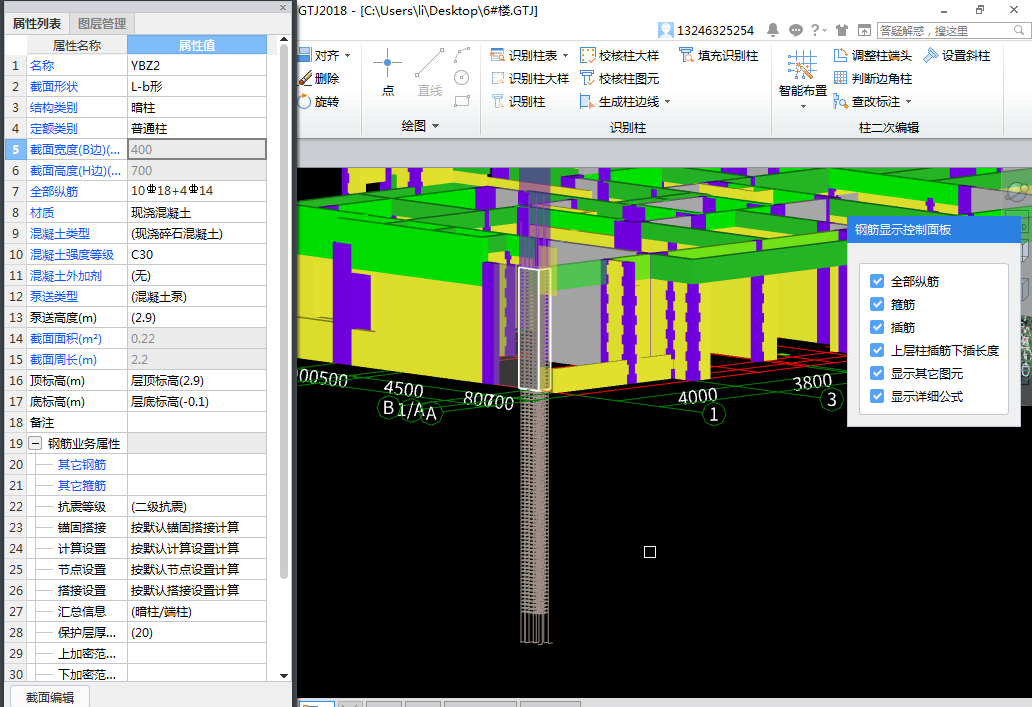Choose the arc drawing tool icon
1032x707 pixels.
(462, 55)
